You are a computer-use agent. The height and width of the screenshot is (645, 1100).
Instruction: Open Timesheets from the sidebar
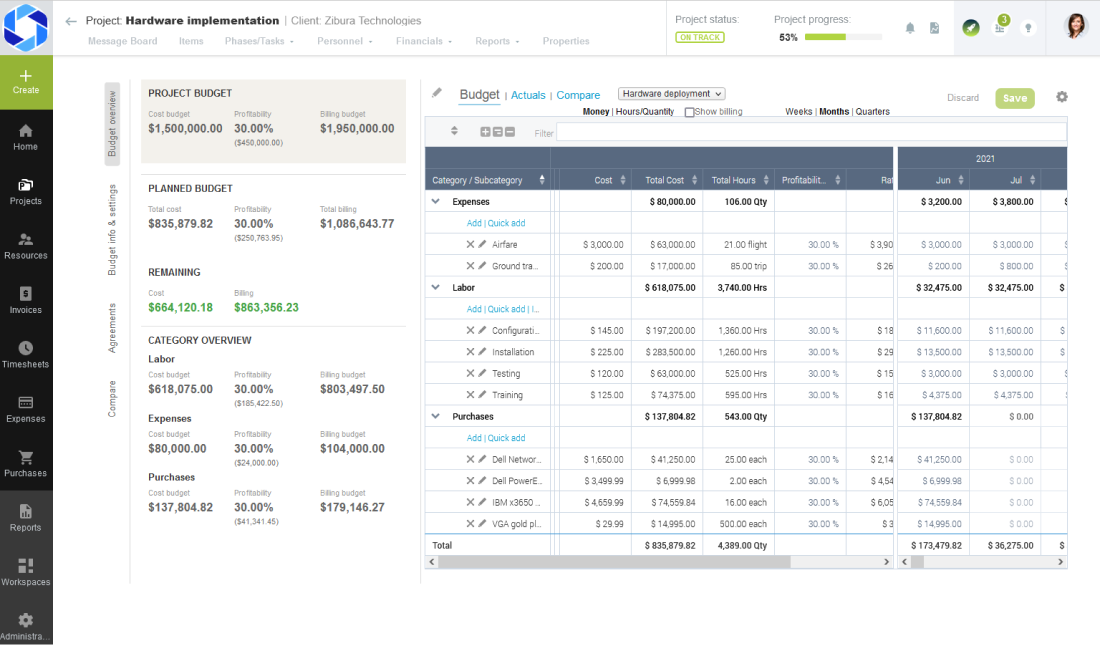tap(26, 355)
